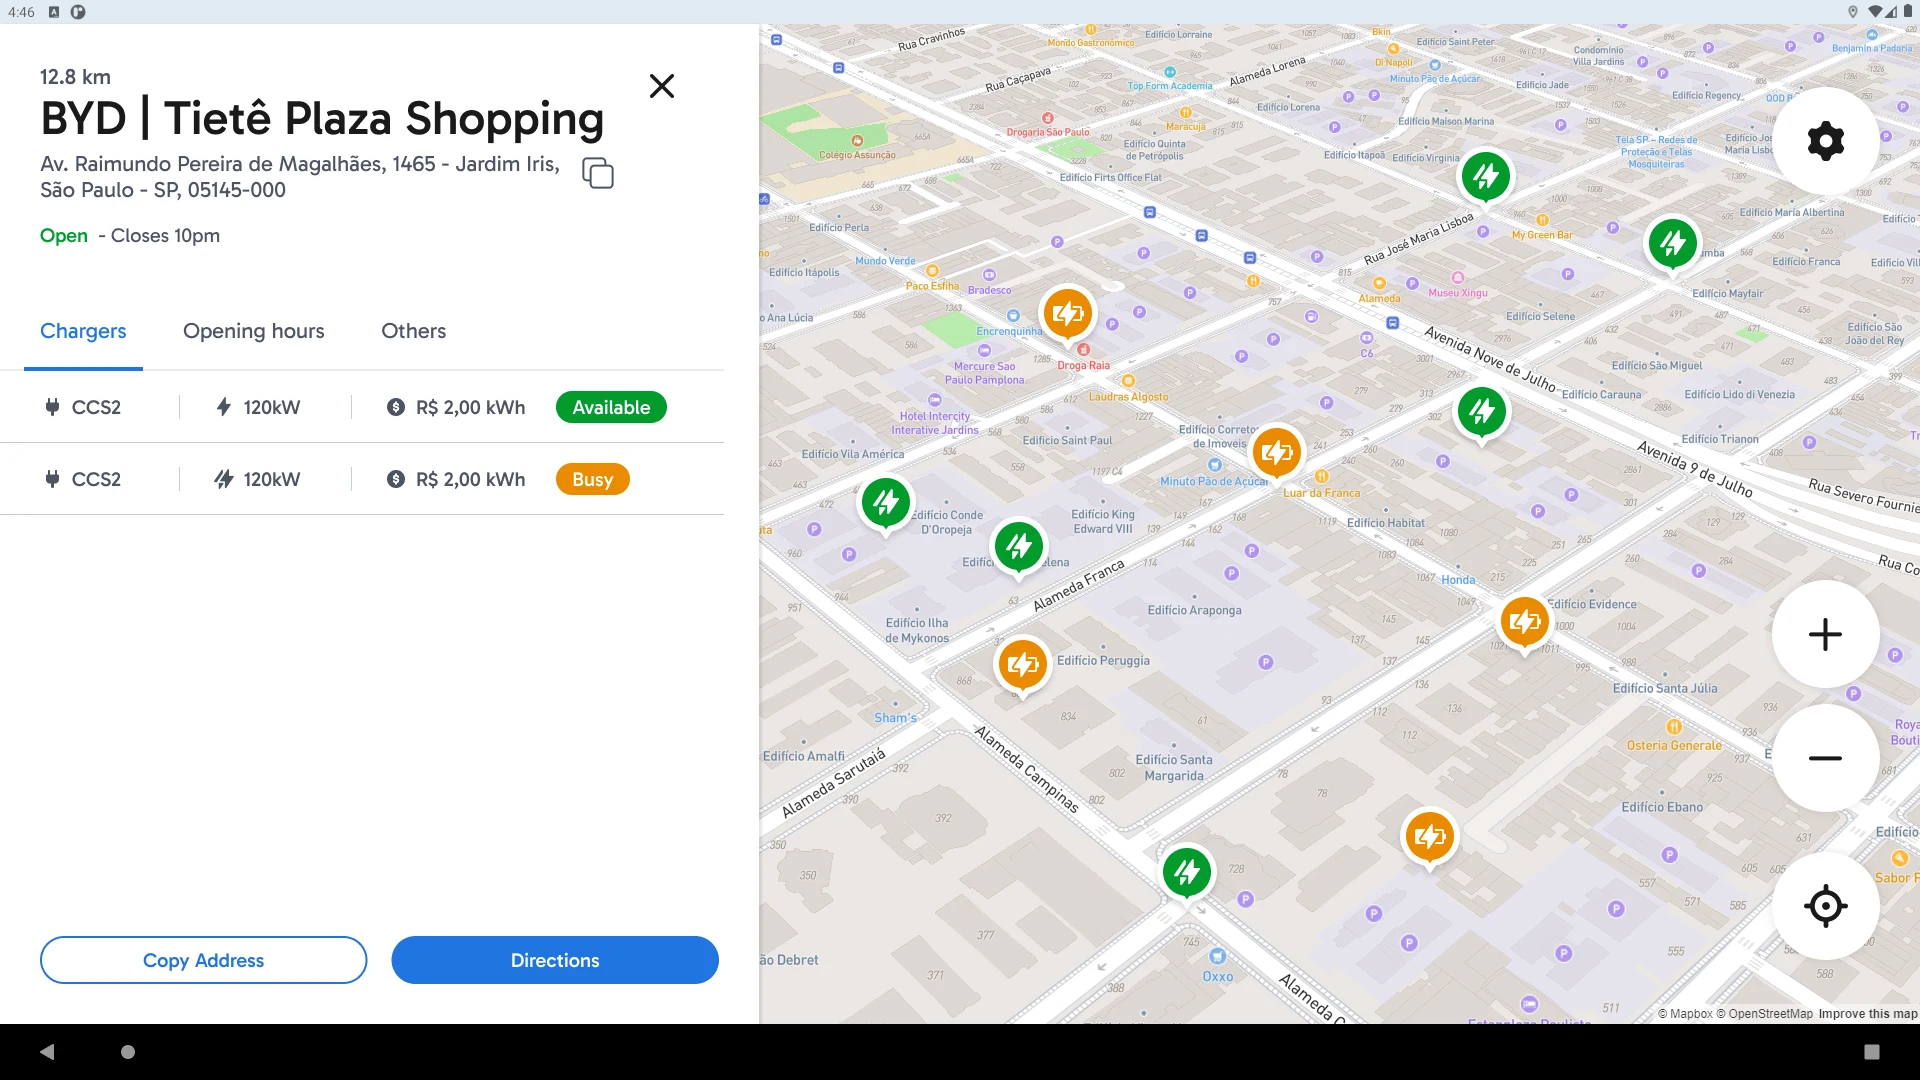Select green charger marker by Edifício Conde D'Oropeja
This screenshot has height=1080, width=1920.
pos(886,502)
